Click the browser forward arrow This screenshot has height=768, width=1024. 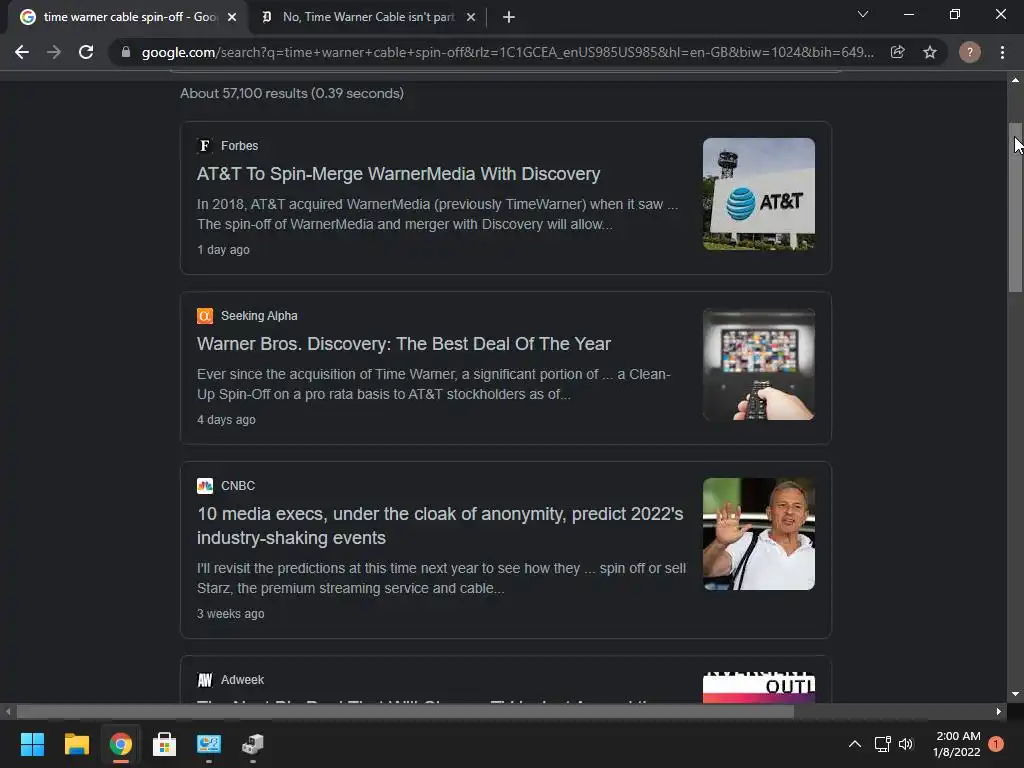pyautogui.click(x=54, y=52)
